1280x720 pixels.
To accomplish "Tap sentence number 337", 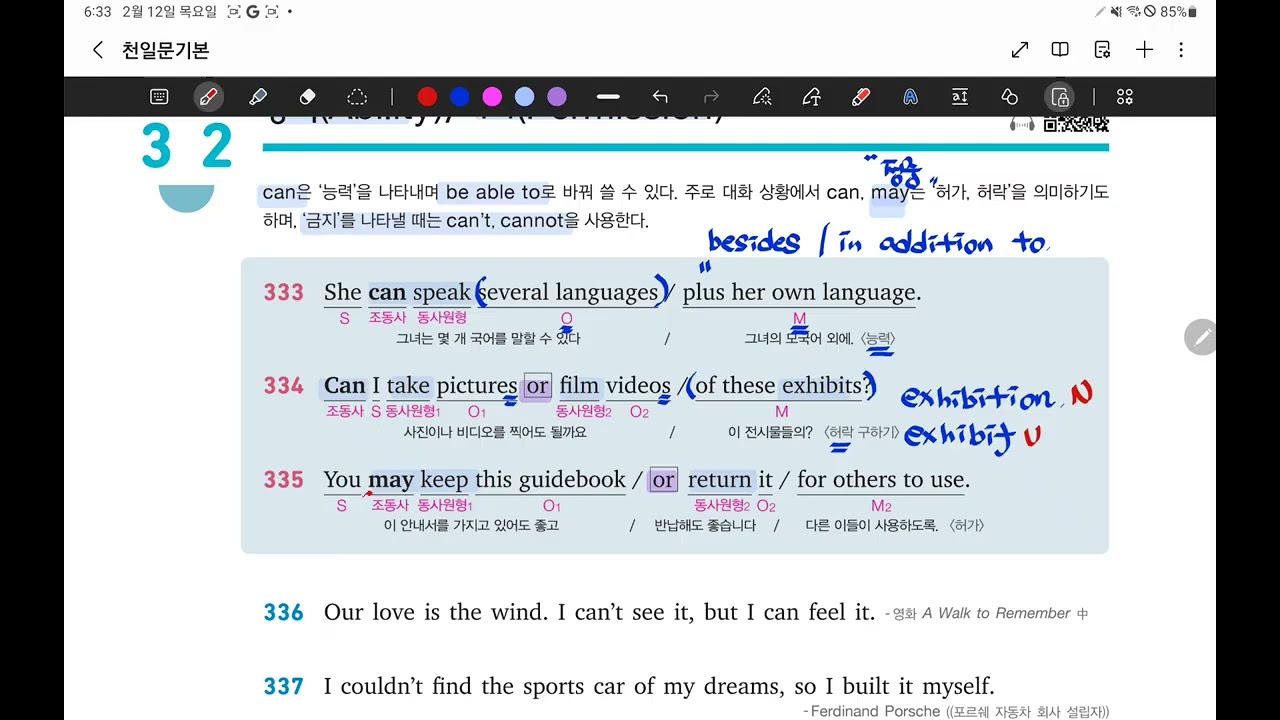I will (283, 686).
